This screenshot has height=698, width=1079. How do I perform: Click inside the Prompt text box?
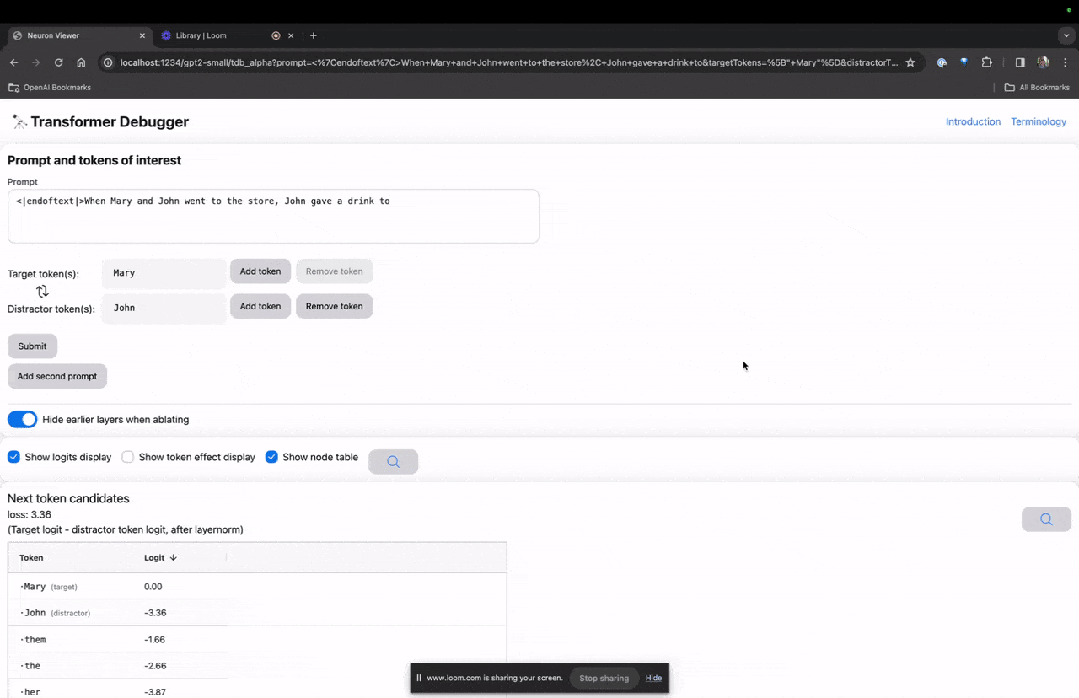click(x=274, y=215)
